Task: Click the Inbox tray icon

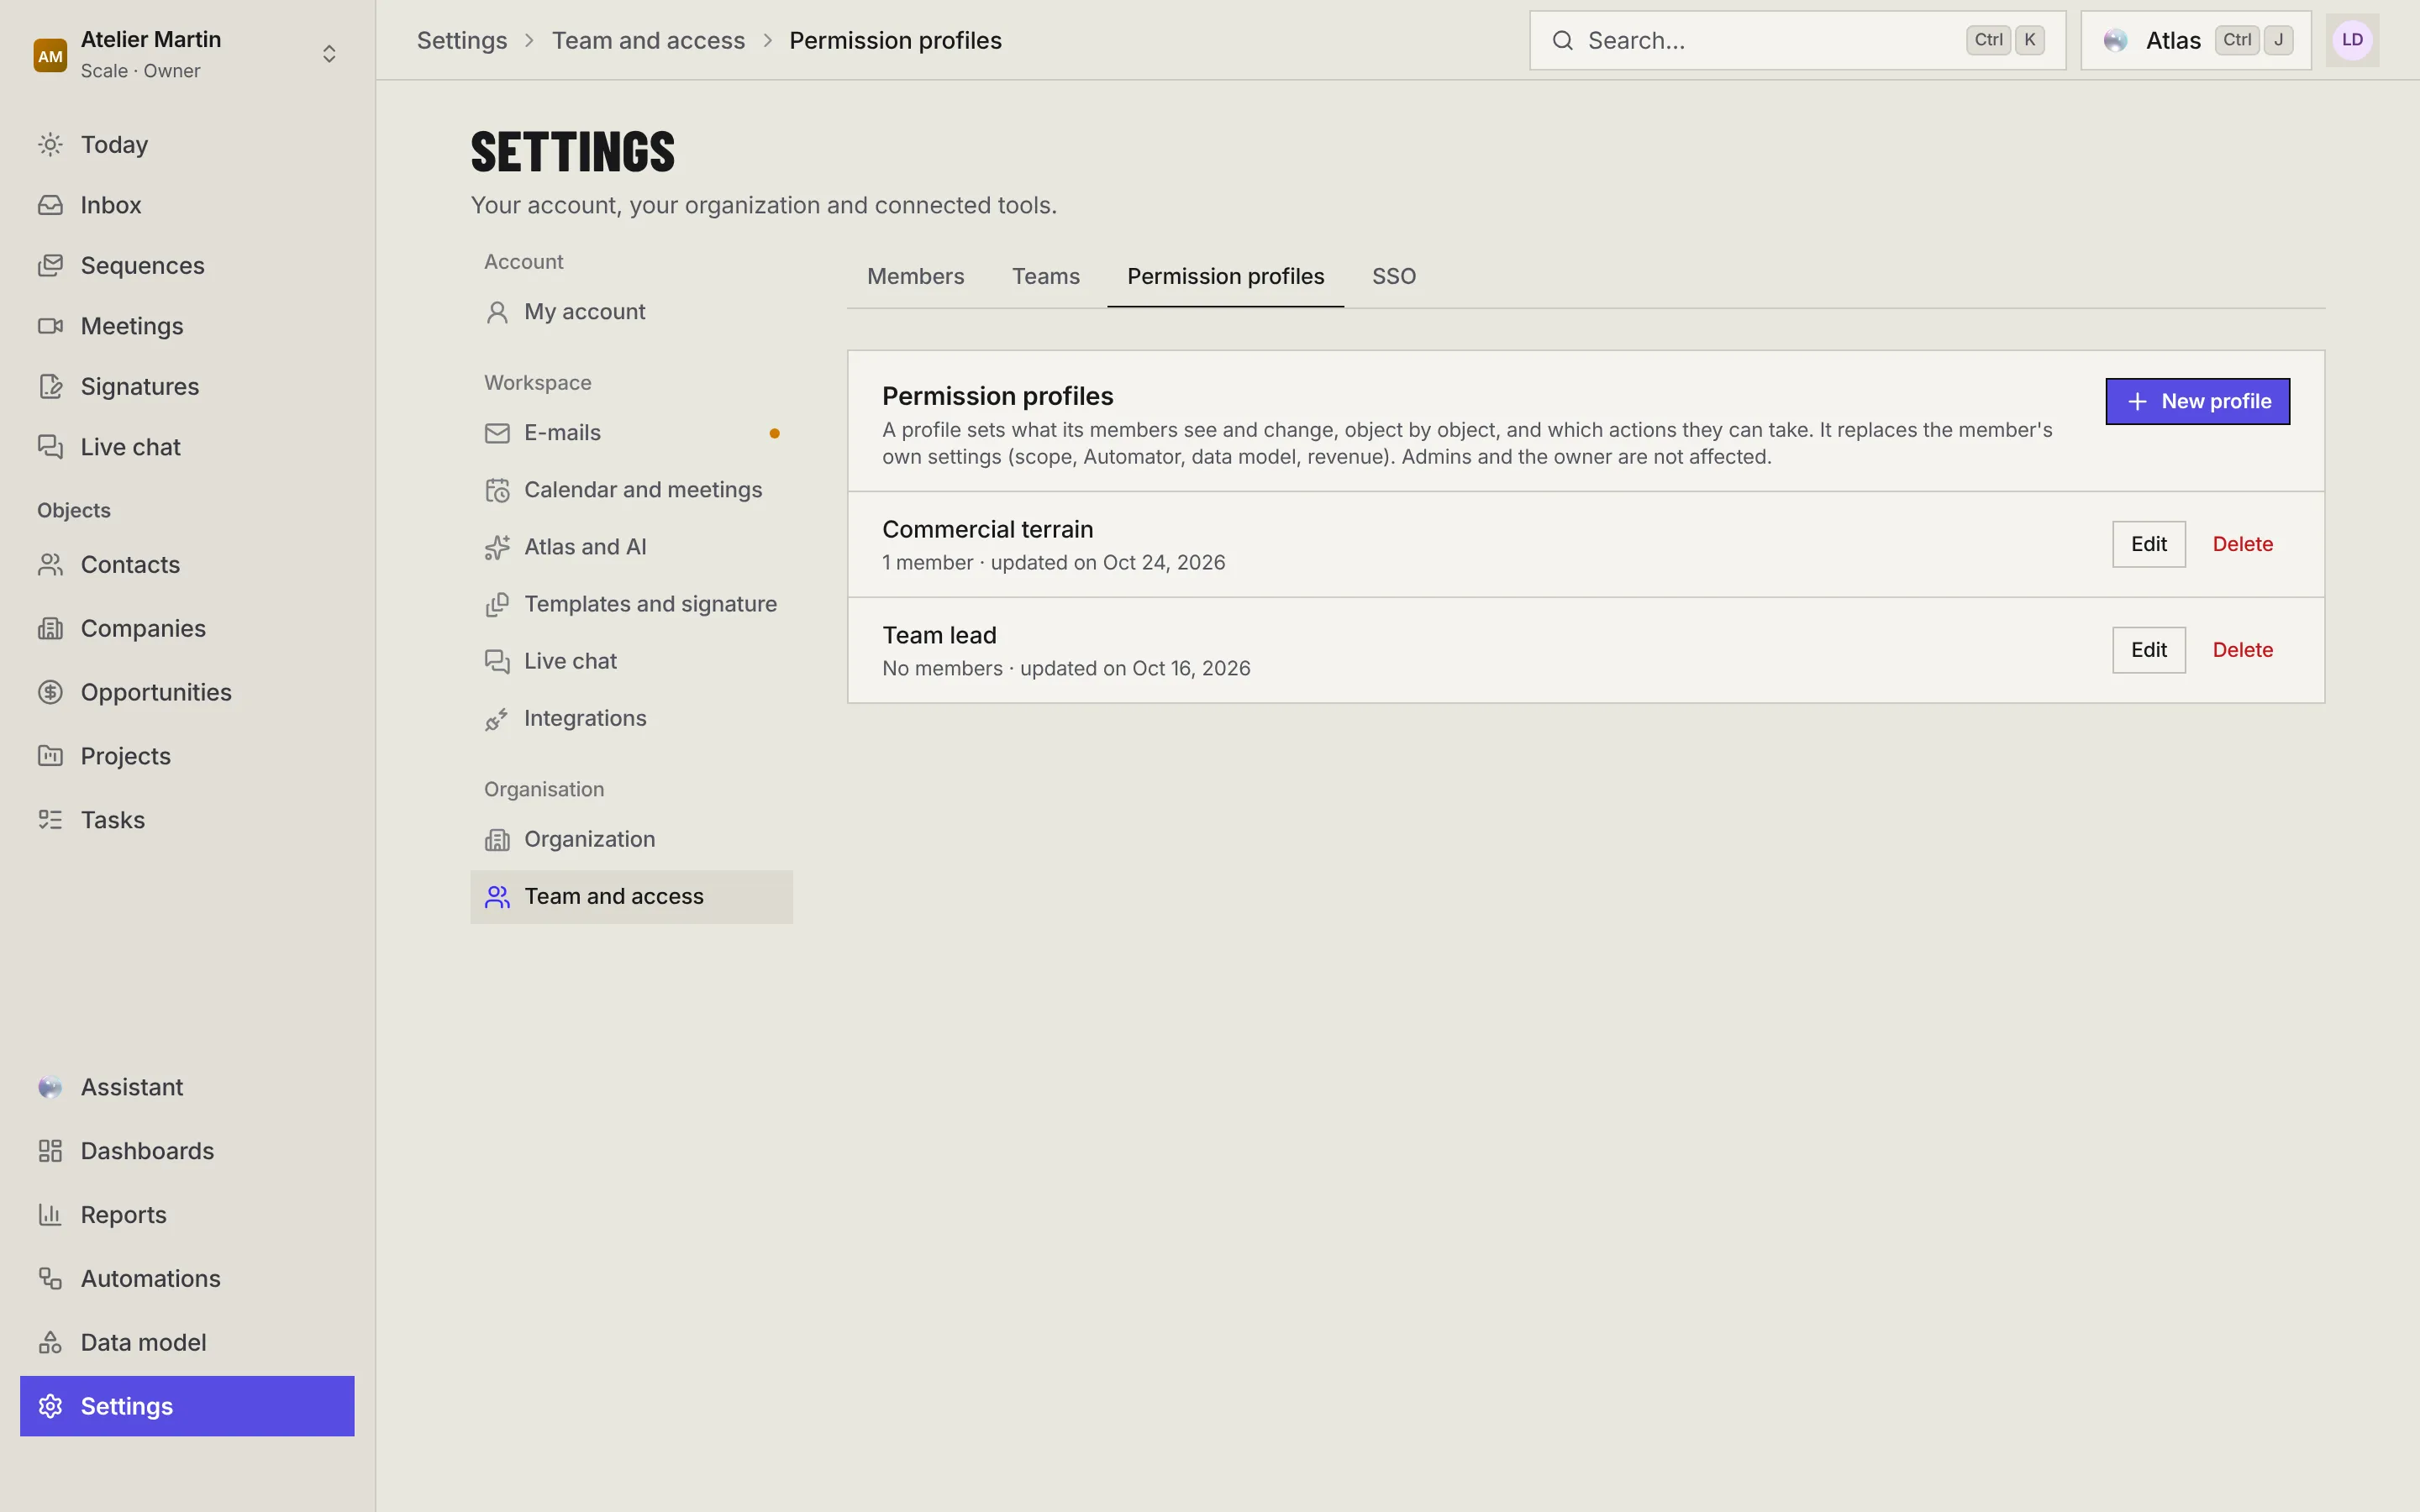Action: (x=50, y=205)
